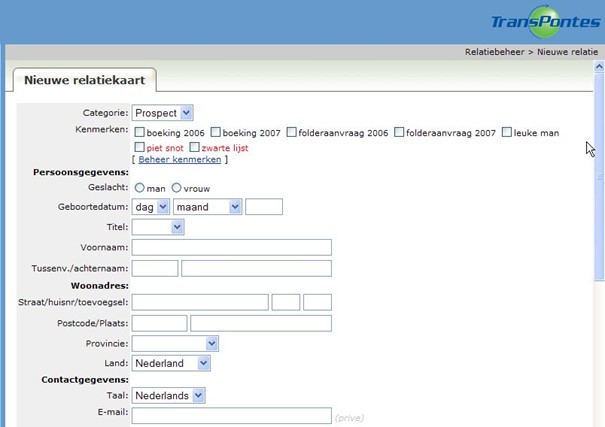The height and width of the screenshot is (427, 605).
Task: Choose the 'vrouw' gender option
Action: (x=177, y=188)
